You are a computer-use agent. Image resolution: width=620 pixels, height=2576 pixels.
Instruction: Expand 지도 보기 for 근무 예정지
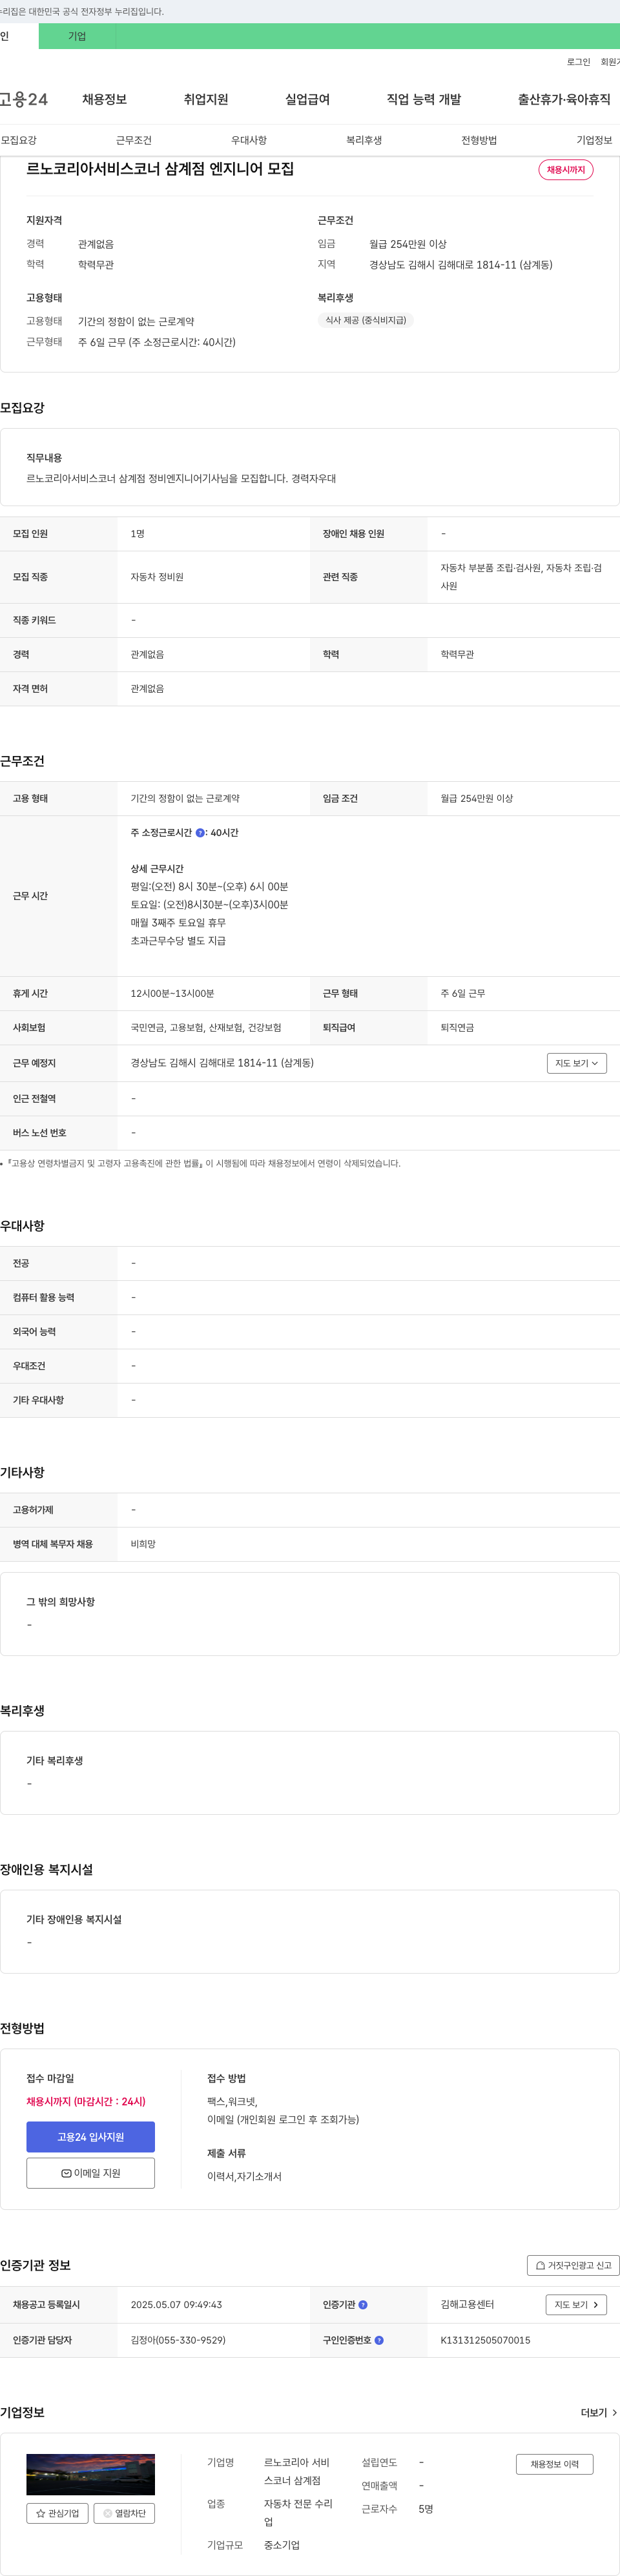[x=577, y=1063]
